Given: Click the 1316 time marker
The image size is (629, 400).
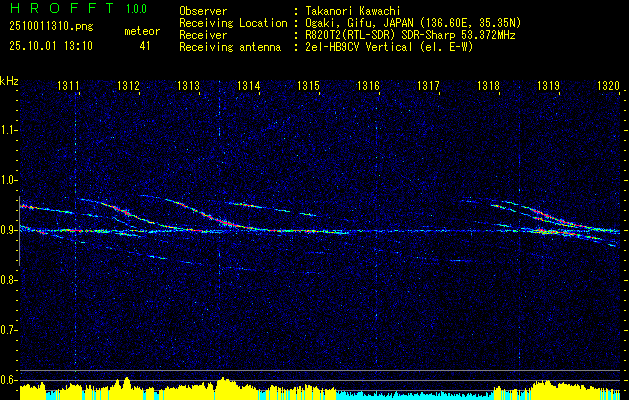Looking at the screenshot, I should (x=368, y=86).
